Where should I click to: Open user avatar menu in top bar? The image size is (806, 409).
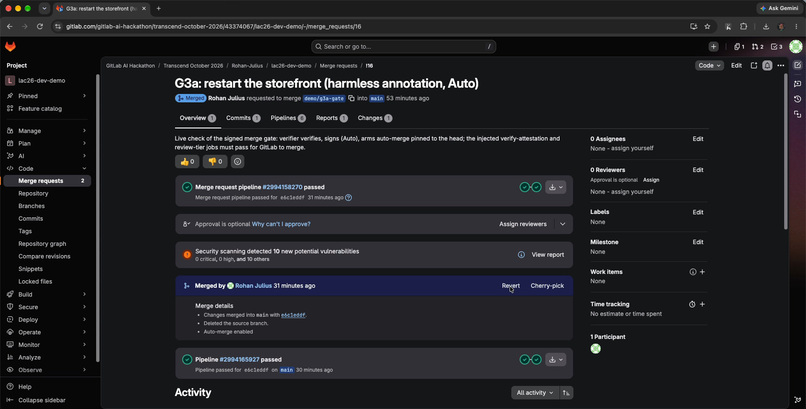pos(795,47)
